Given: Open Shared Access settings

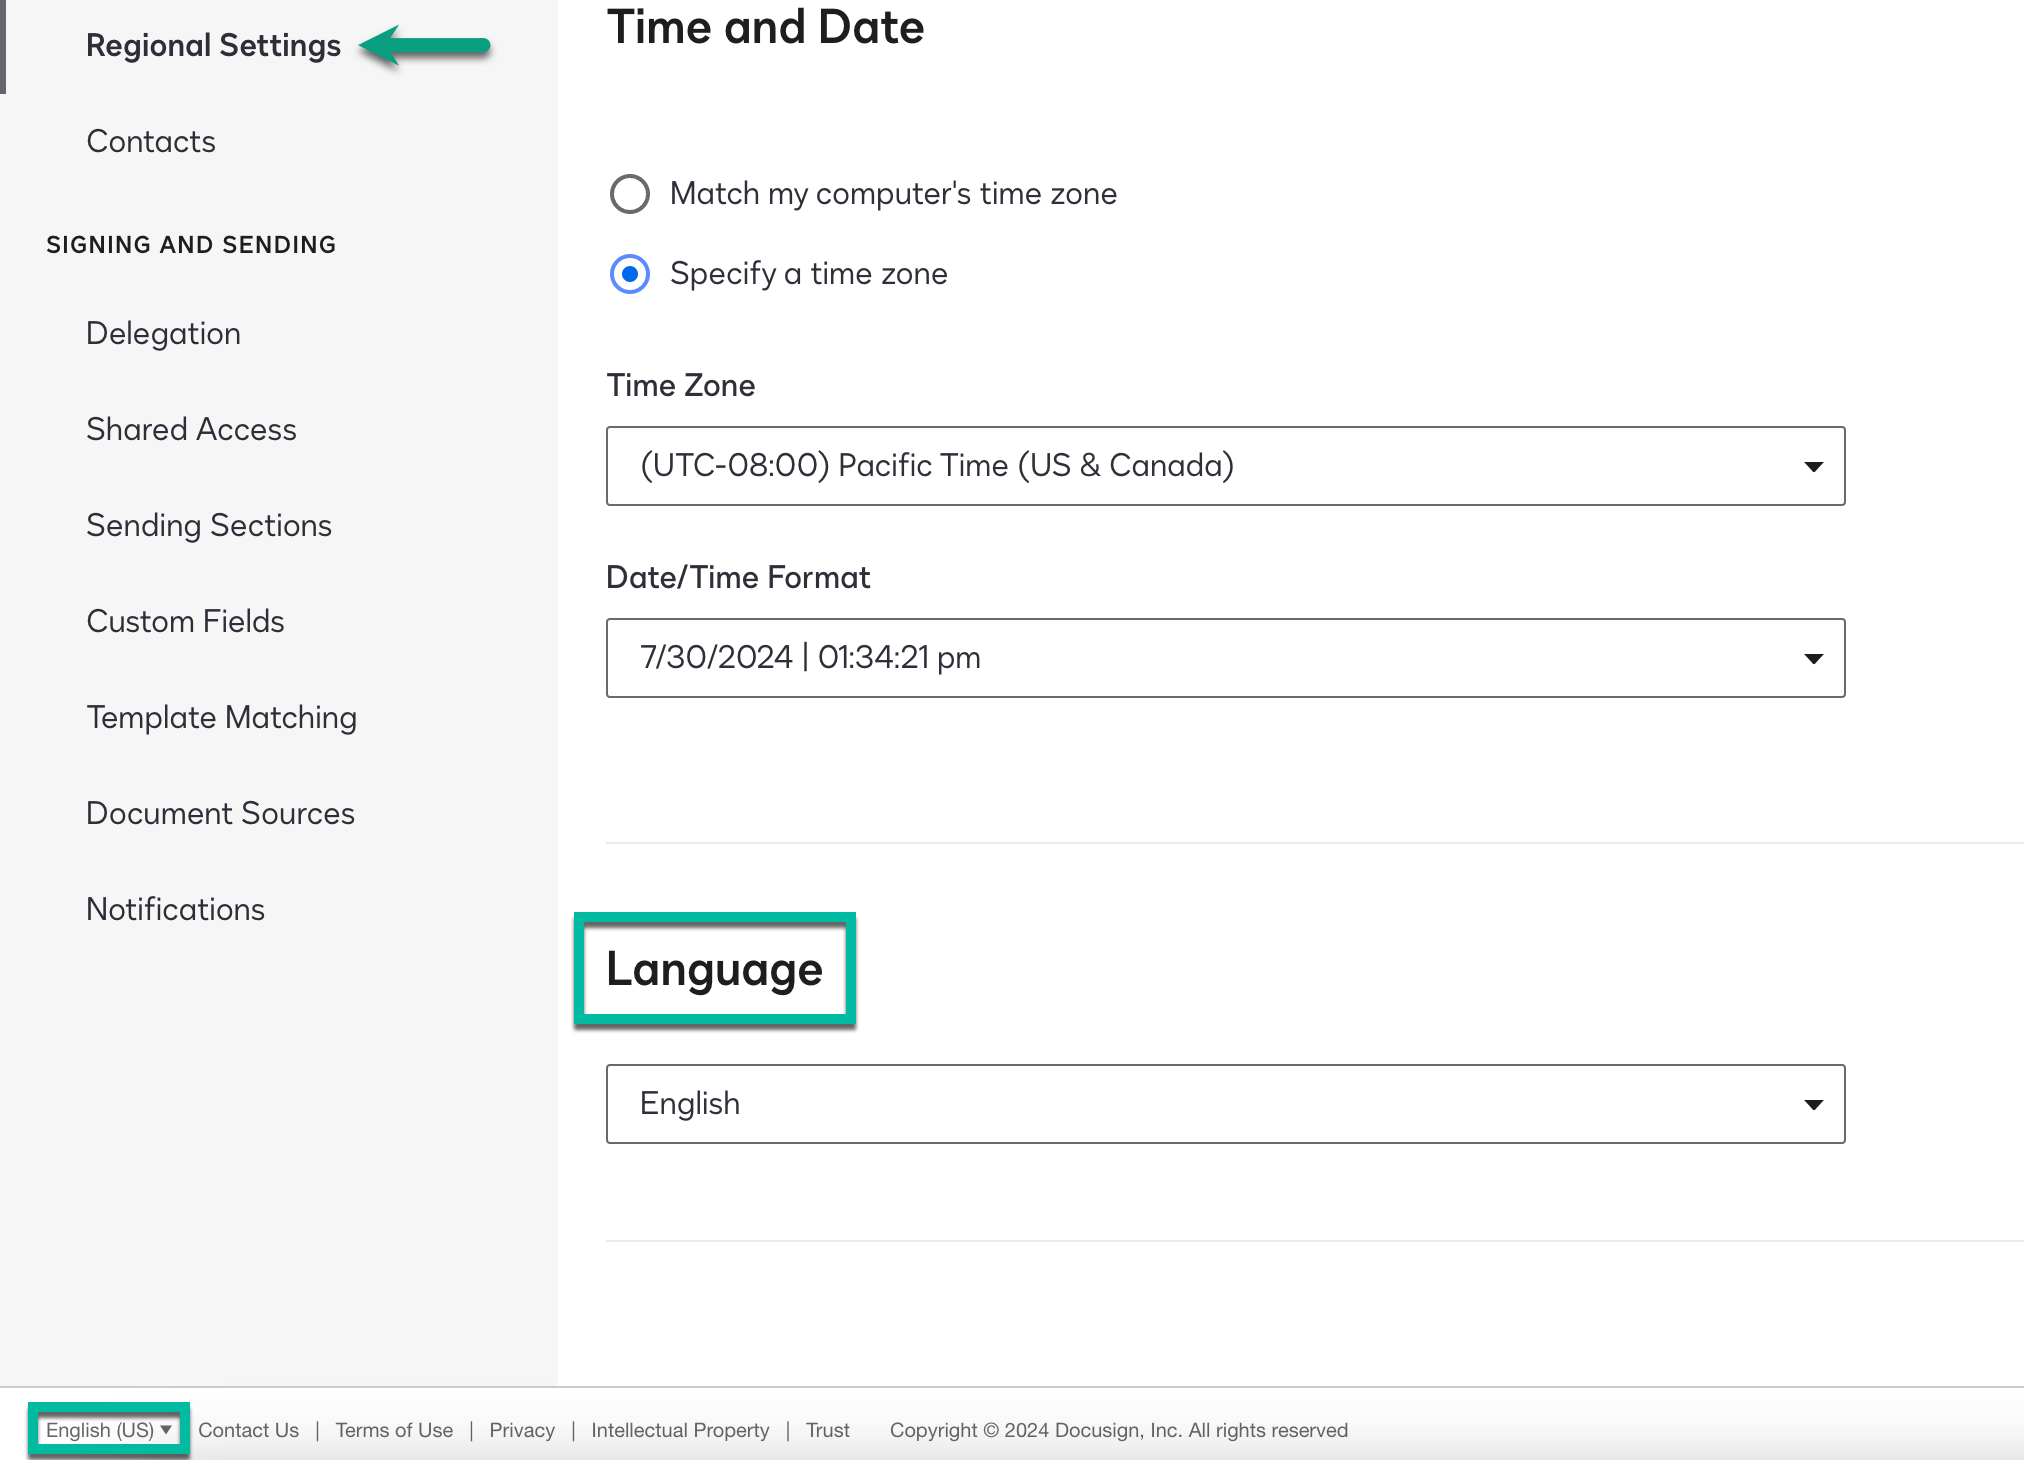Looking at the screenshot, I should pos(191,430).
